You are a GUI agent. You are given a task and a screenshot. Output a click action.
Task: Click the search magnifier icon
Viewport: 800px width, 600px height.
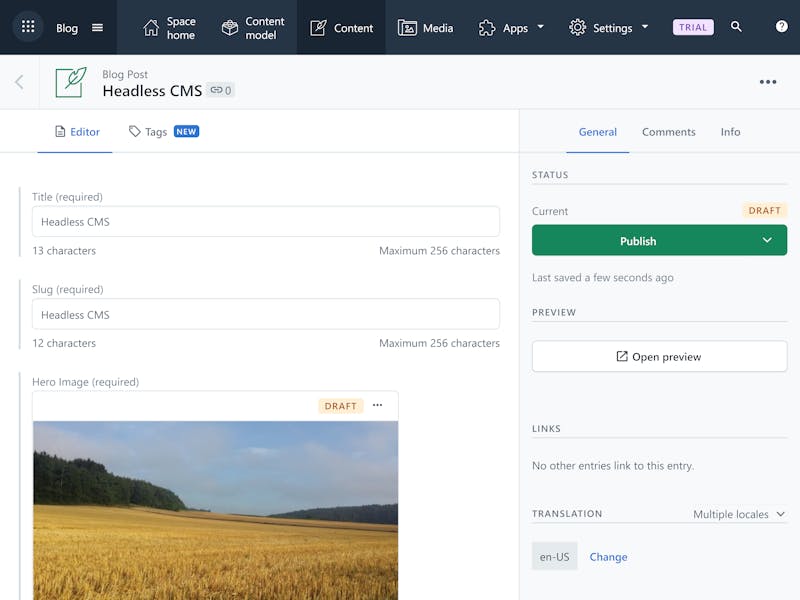click(736, 27)
